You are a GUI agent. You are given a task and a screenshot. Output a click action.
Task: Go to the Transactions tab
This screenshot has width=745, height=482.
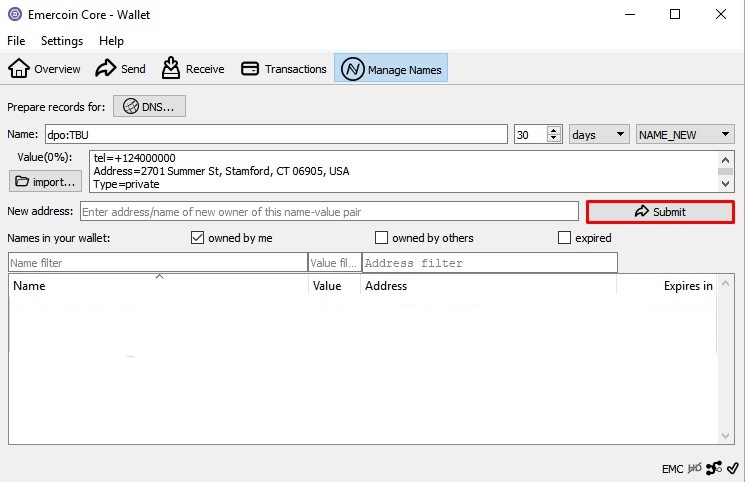click(x=283, y=69)
